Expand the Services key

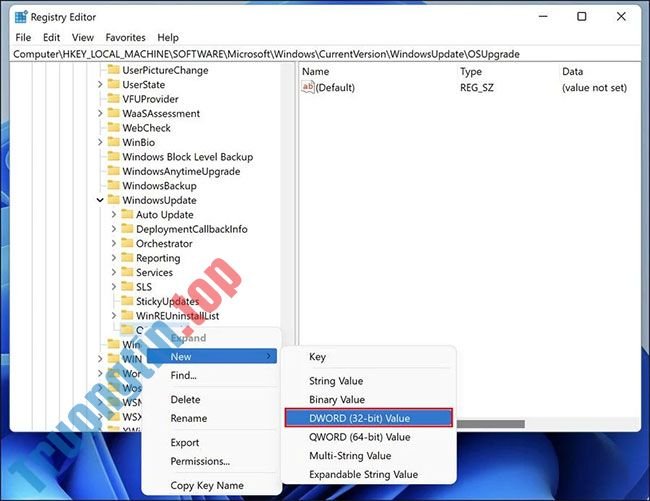[x=114, y=273]
